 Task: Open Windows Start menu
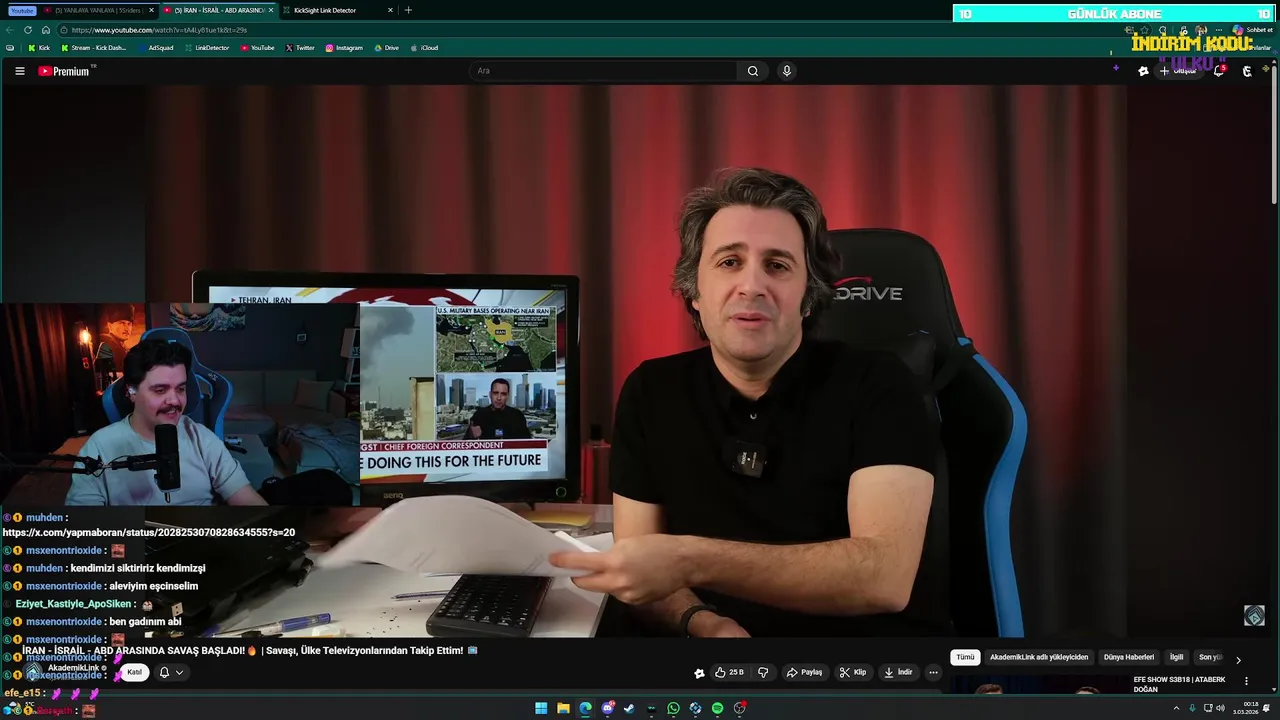[x=541, y=708]
